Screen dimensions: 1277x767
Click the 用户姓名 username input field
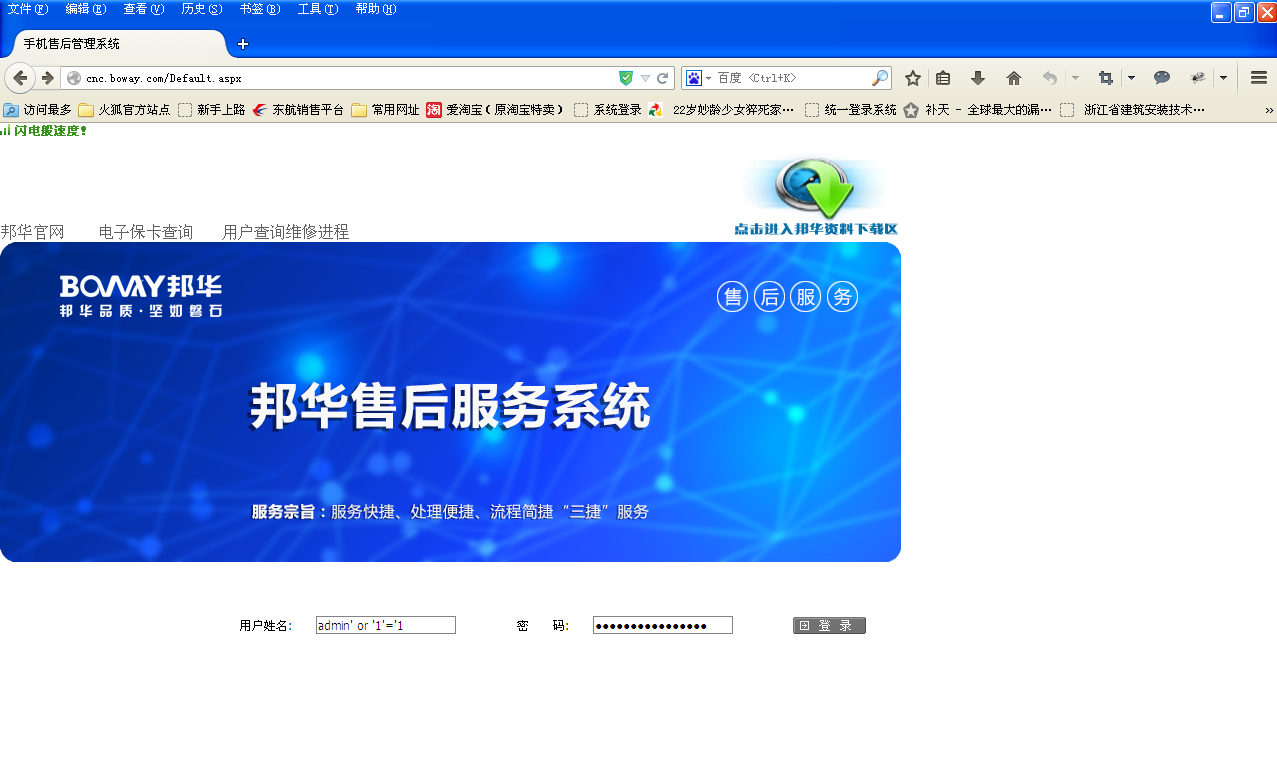point(386,625)
